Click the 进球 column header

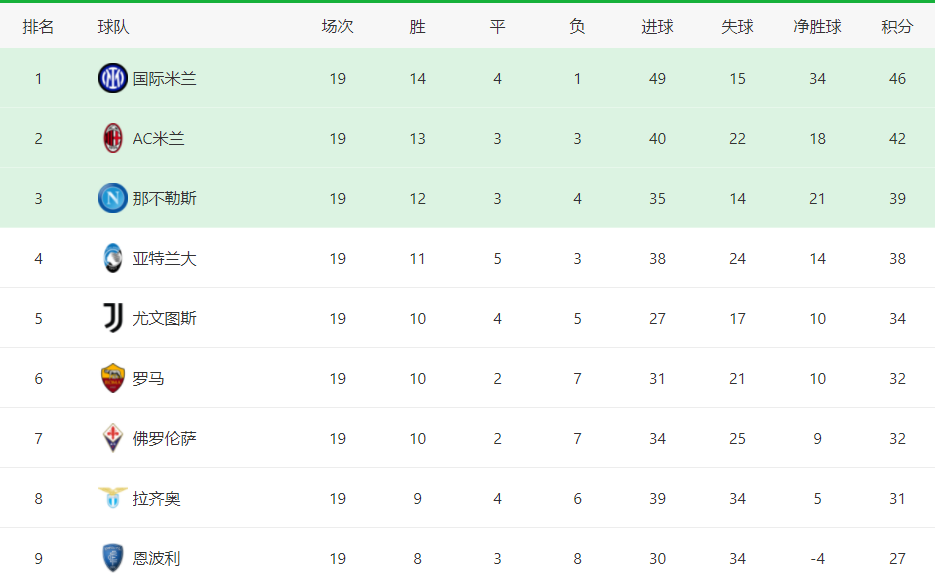coord(657,26)
